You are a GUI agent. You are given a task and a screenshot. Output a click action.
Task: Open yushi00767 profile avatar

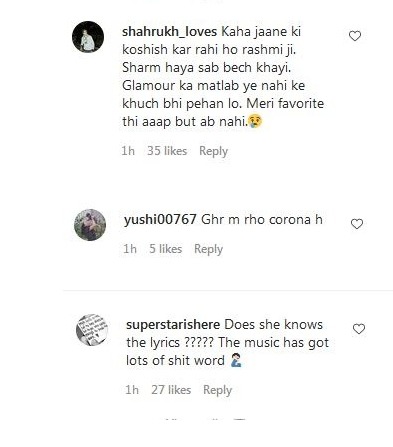click(x=90, y=225)
